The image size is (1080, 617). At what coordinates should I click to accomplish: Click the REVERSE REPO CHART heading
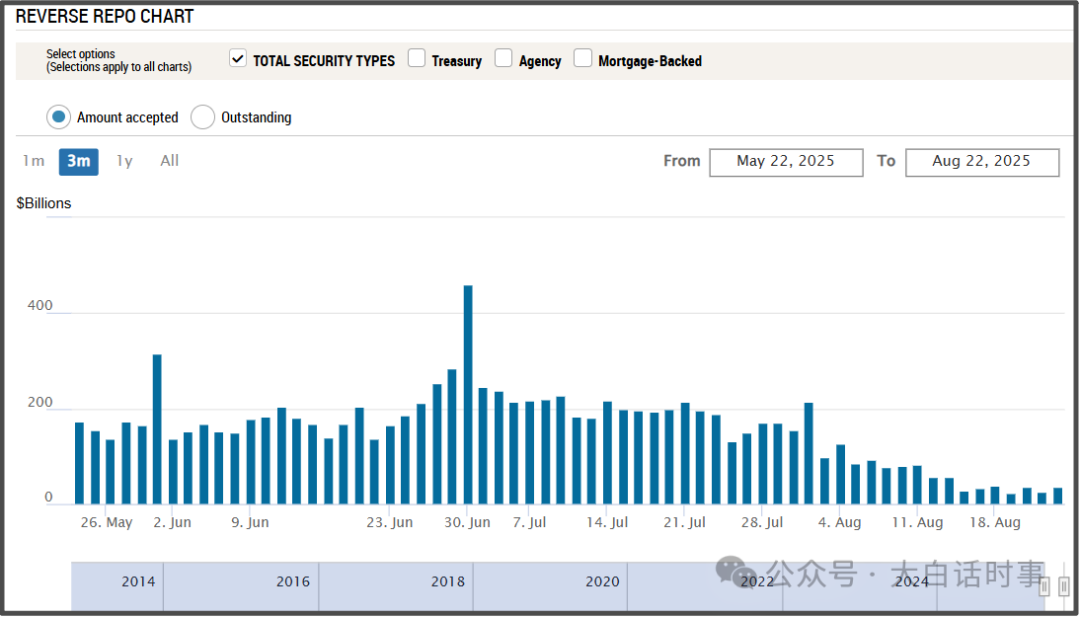tap(105, 17)
